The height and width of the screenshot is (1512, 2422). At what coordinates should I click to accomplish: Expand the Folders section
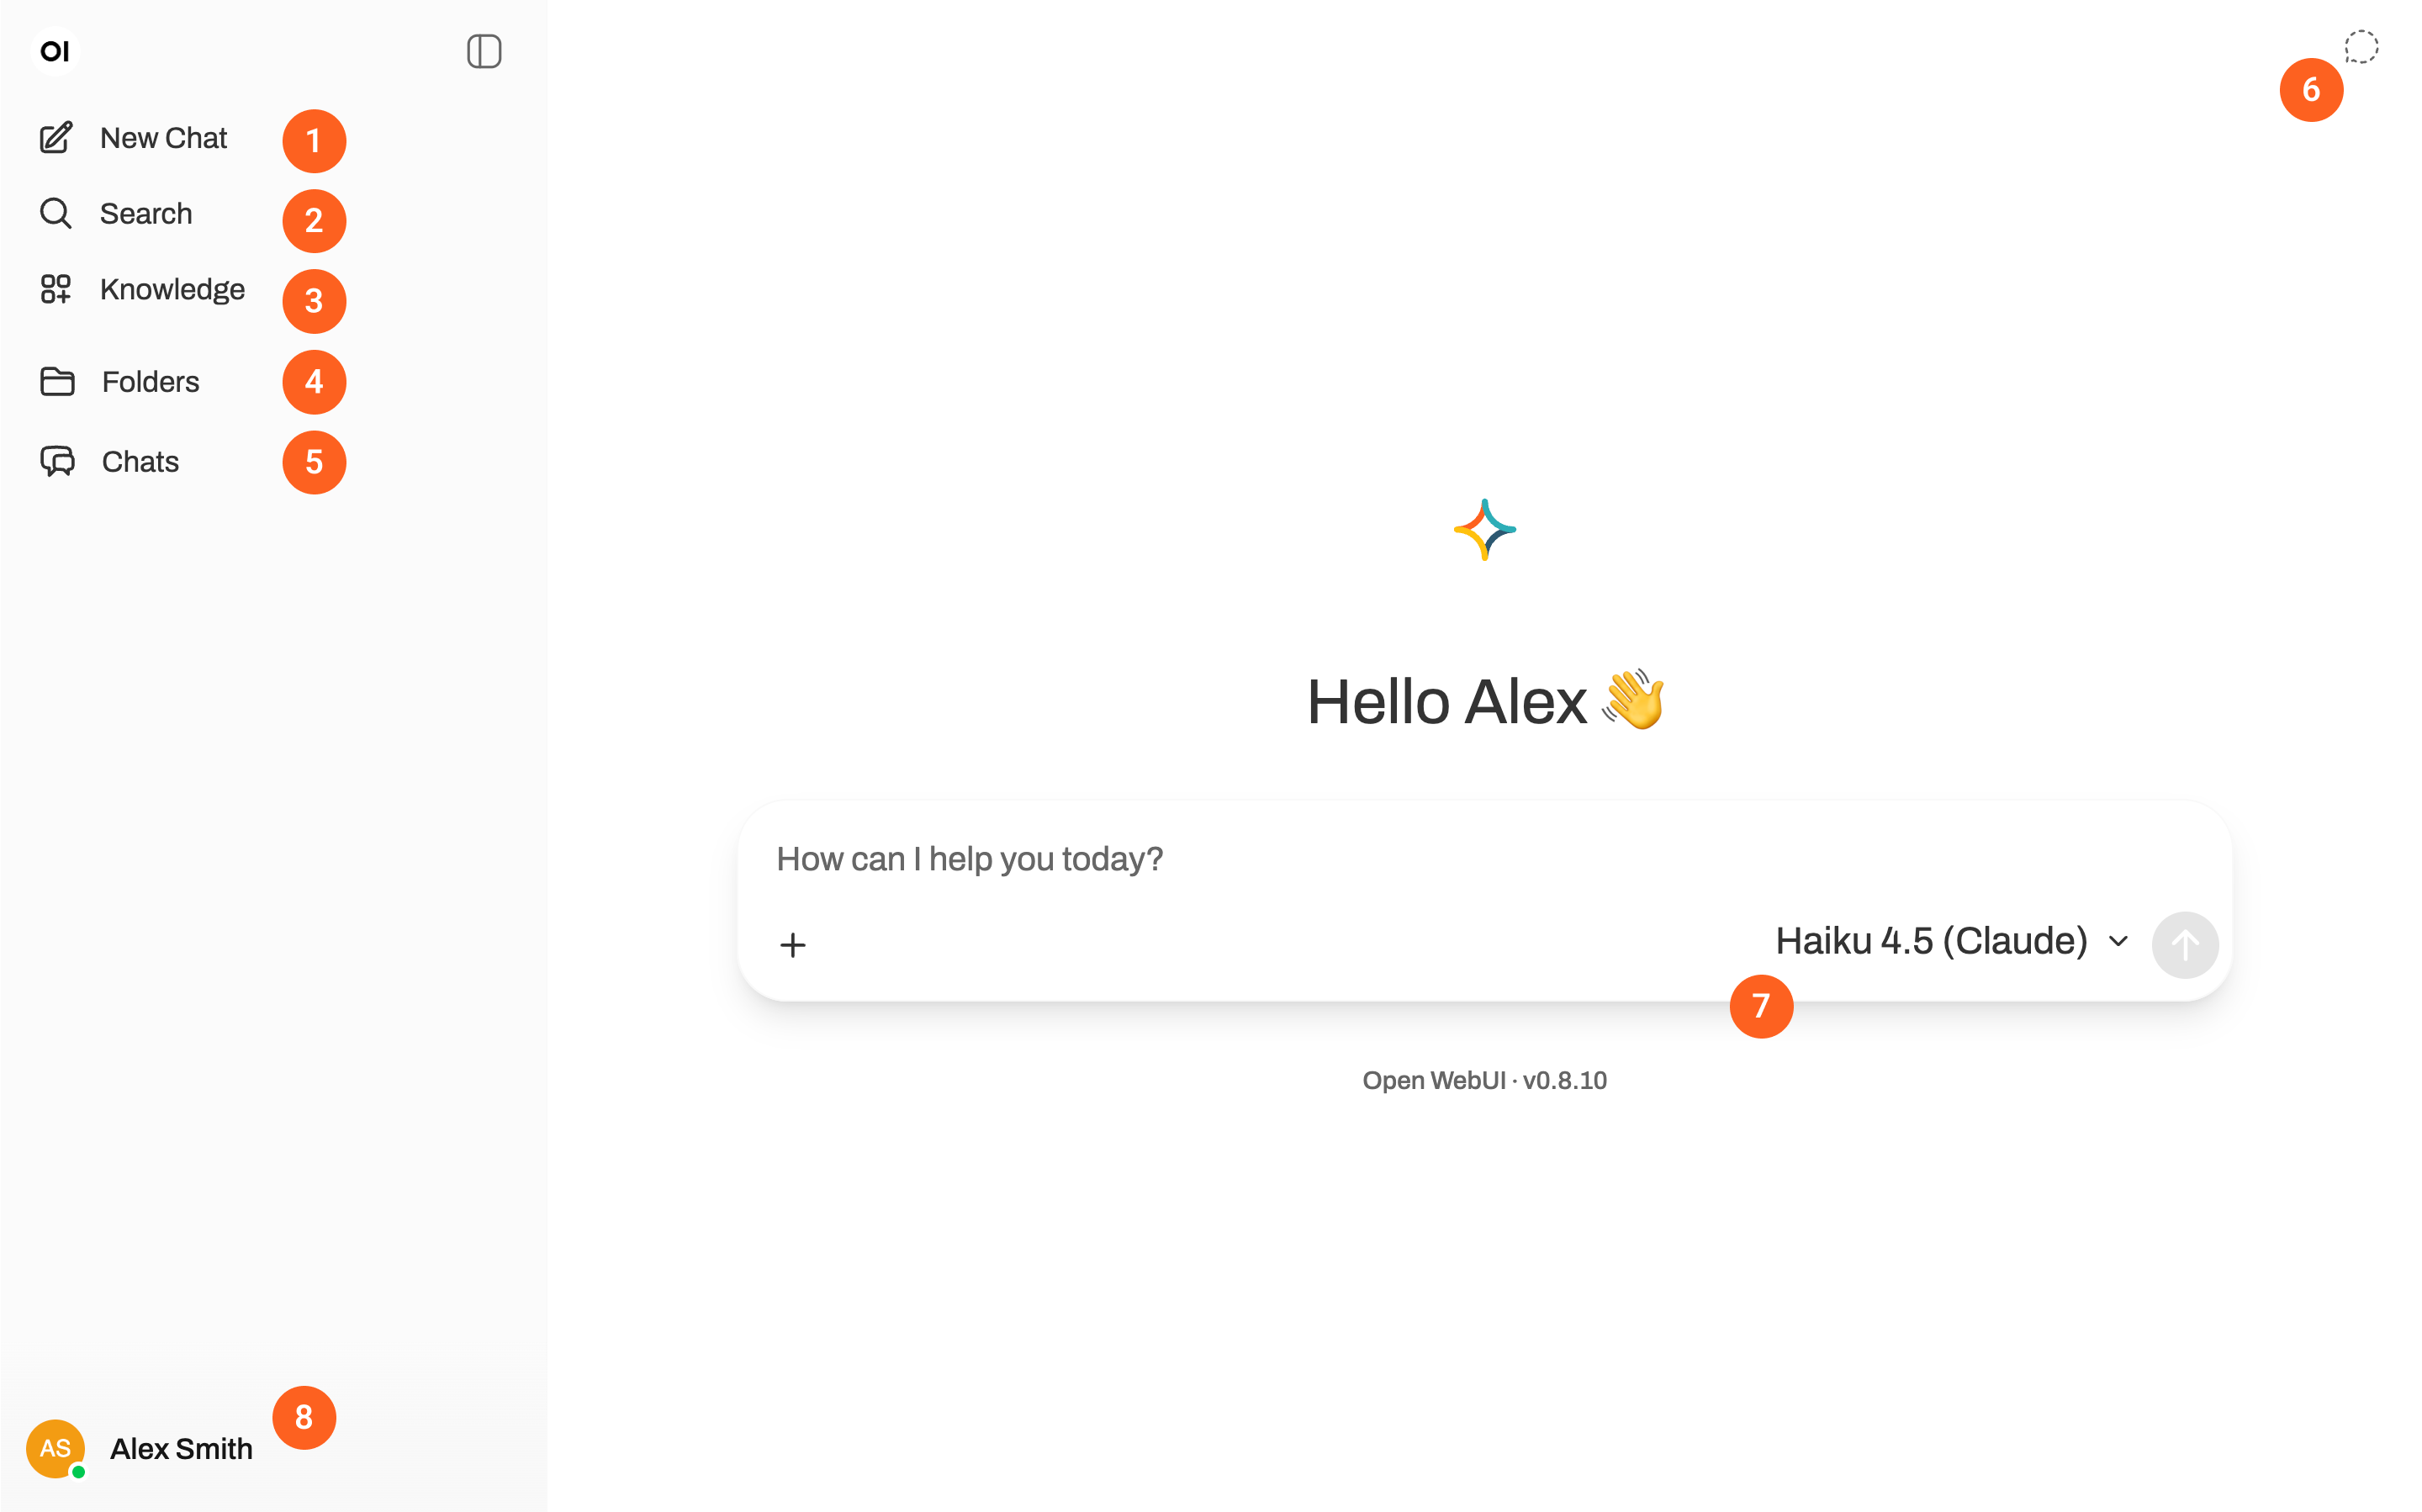point(150,381)
